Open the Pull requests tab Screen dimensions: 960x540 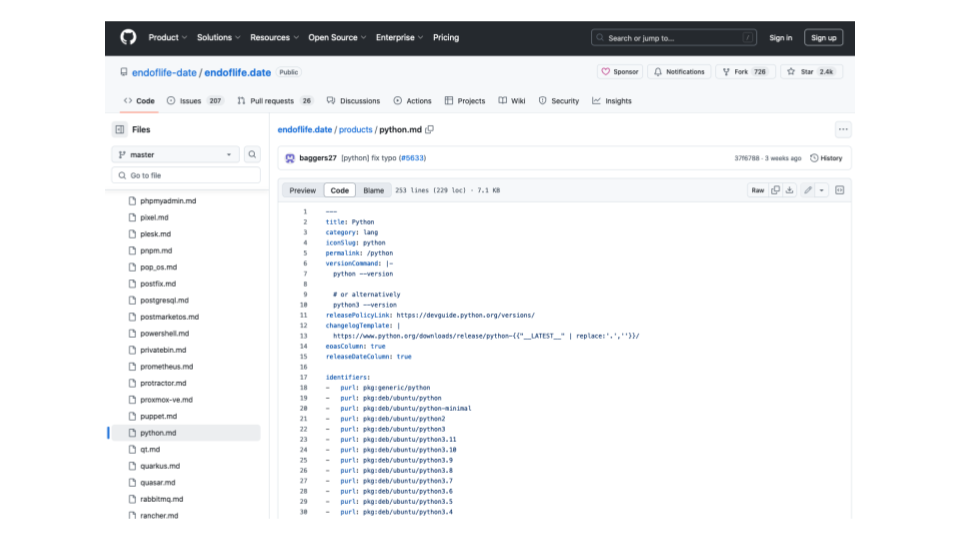[x=275, y=101]
